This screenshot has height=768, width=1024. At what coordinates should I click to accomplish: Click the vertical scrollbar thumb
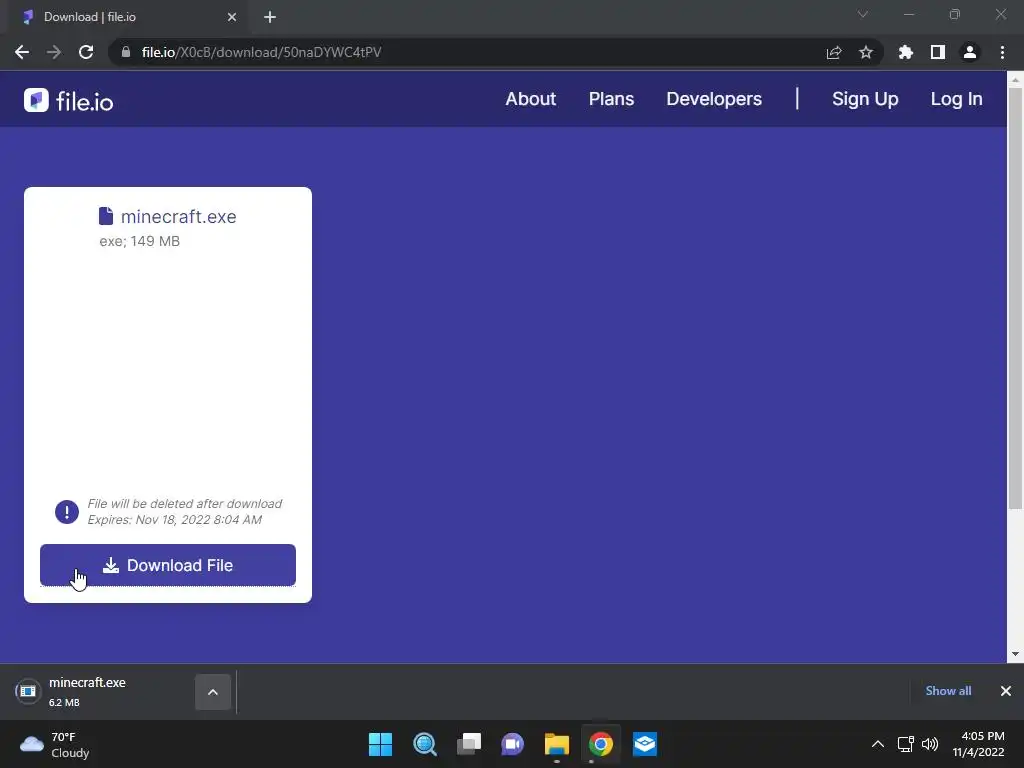coord(1015,298)
